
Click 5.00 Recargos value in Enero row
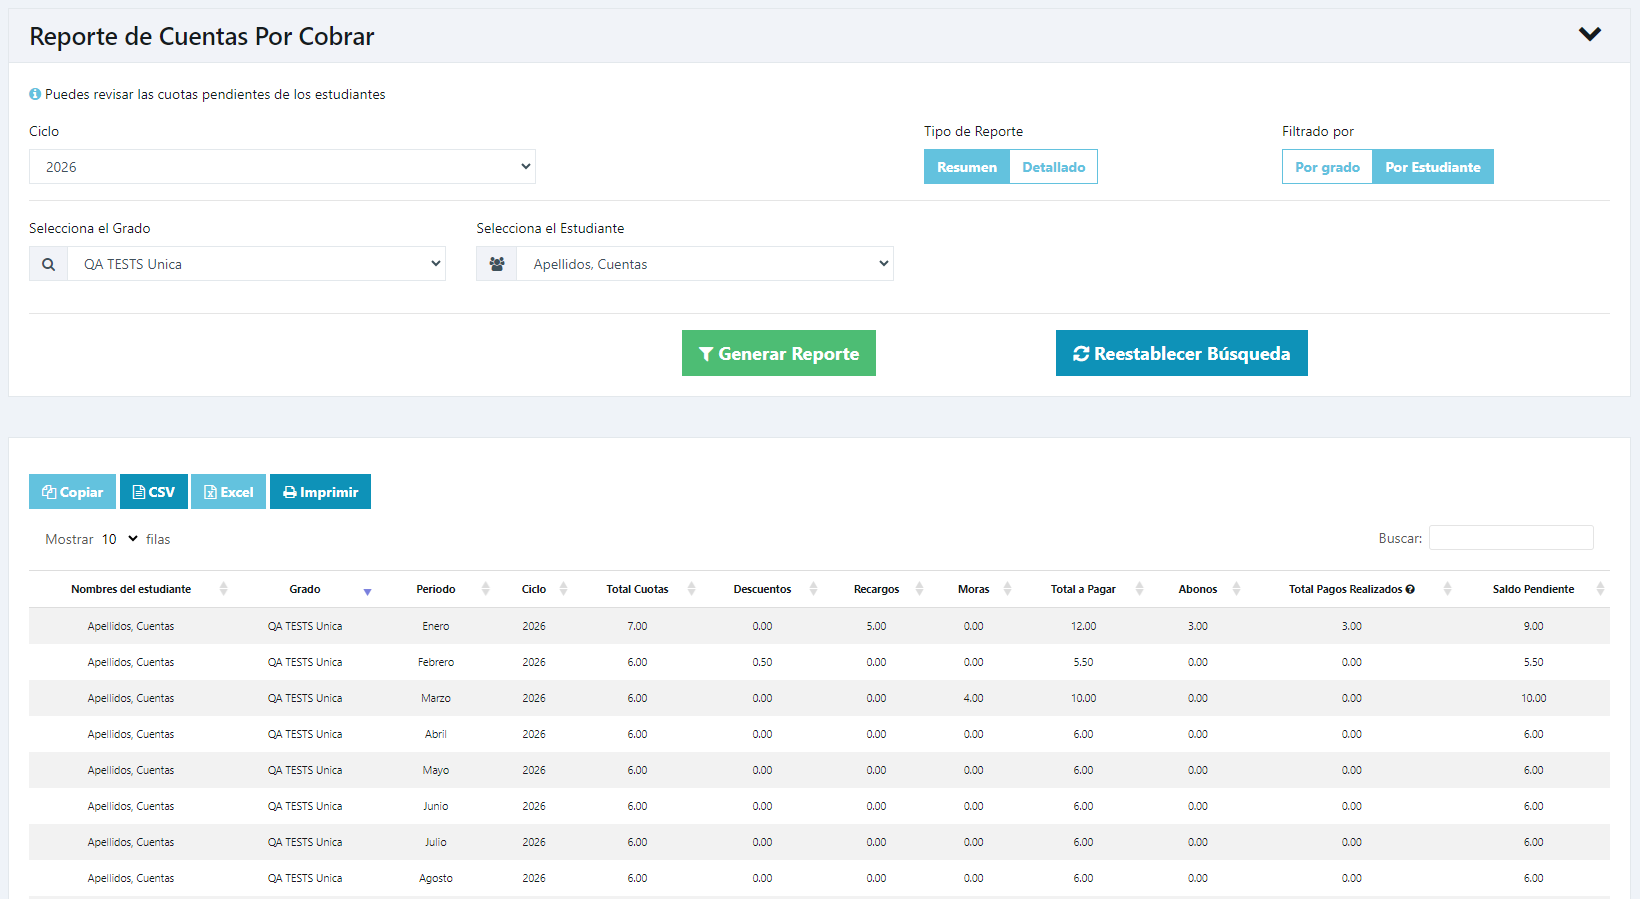point(876,626)
